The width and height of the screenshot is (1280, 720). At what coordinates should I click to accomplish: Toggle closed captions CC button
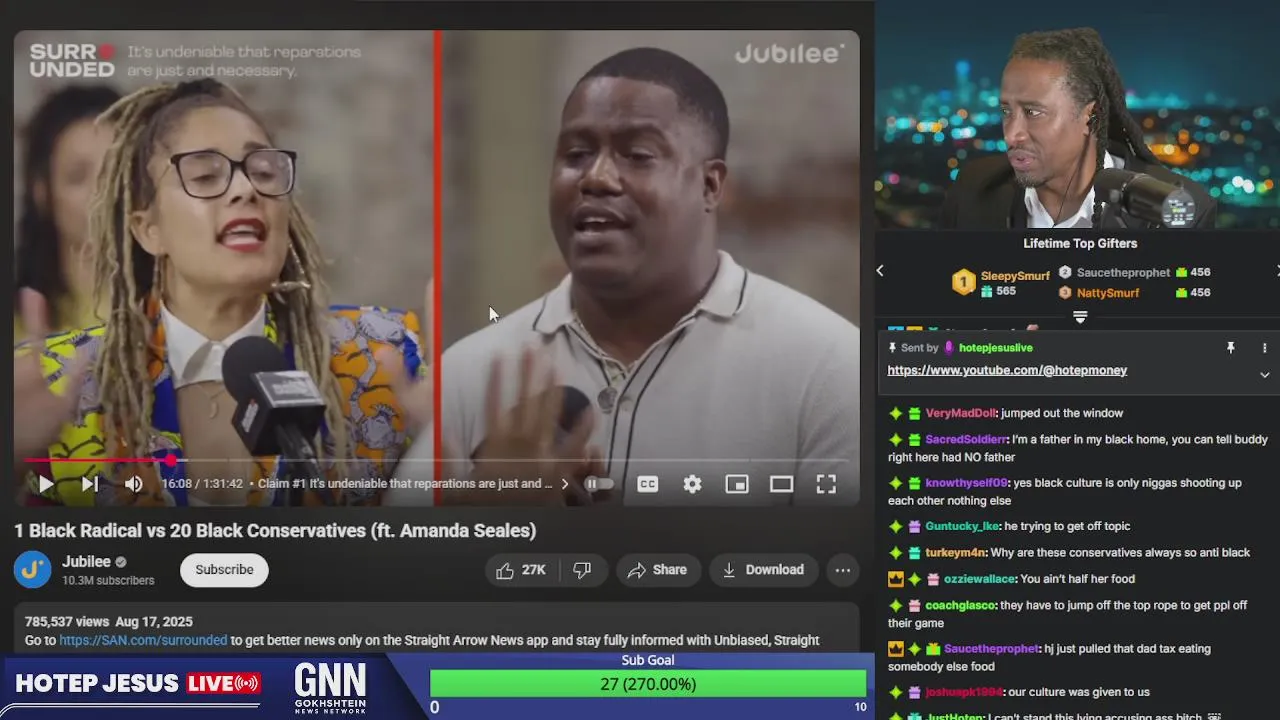point(648,484)
